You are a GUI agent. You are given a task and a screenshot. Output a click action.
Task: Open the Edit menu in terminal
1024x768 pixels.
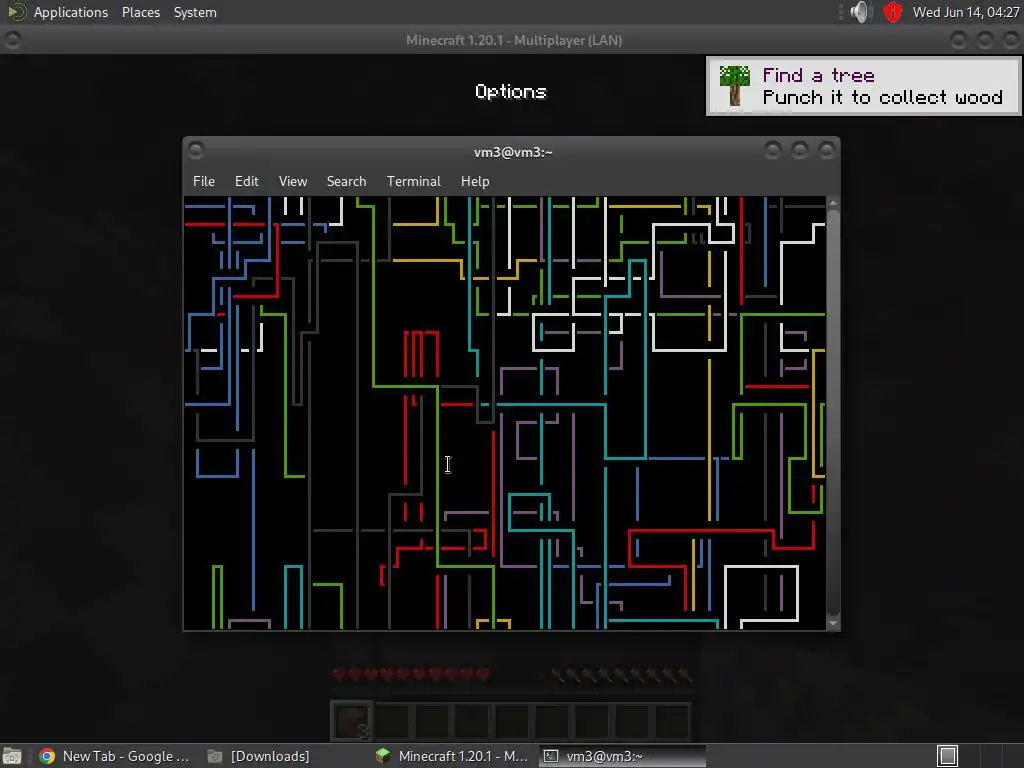tap(247, 182)
